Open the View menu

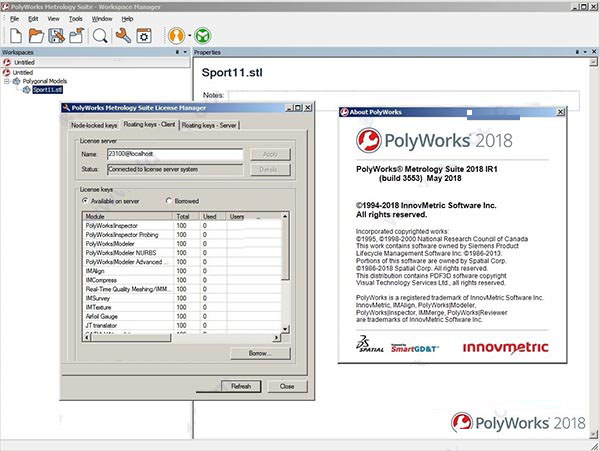[54, 19]
